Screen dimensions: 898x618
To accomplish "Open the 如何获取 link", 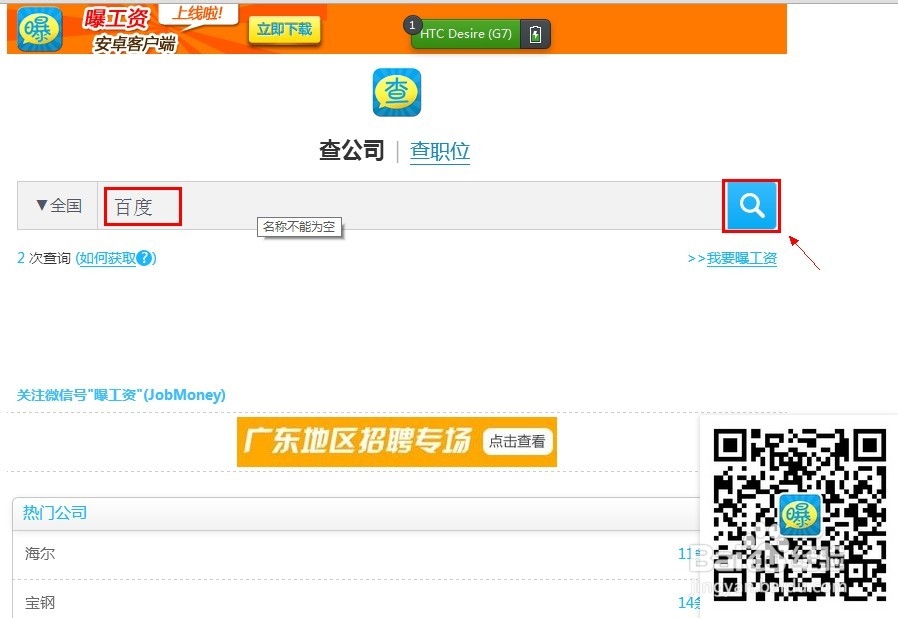I will click(x=107, y=258).
